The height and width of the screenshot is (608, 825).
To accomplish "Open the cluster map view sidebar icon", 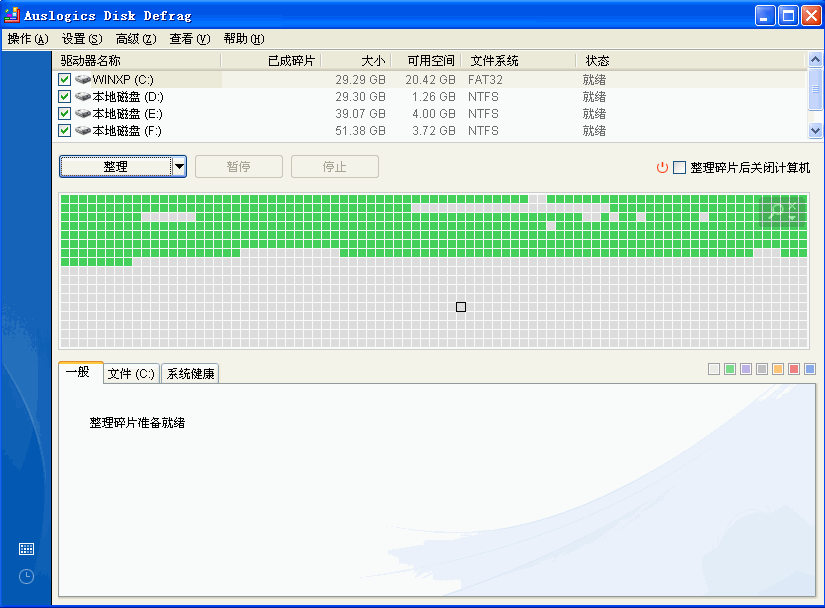I will tap(26, 549).
